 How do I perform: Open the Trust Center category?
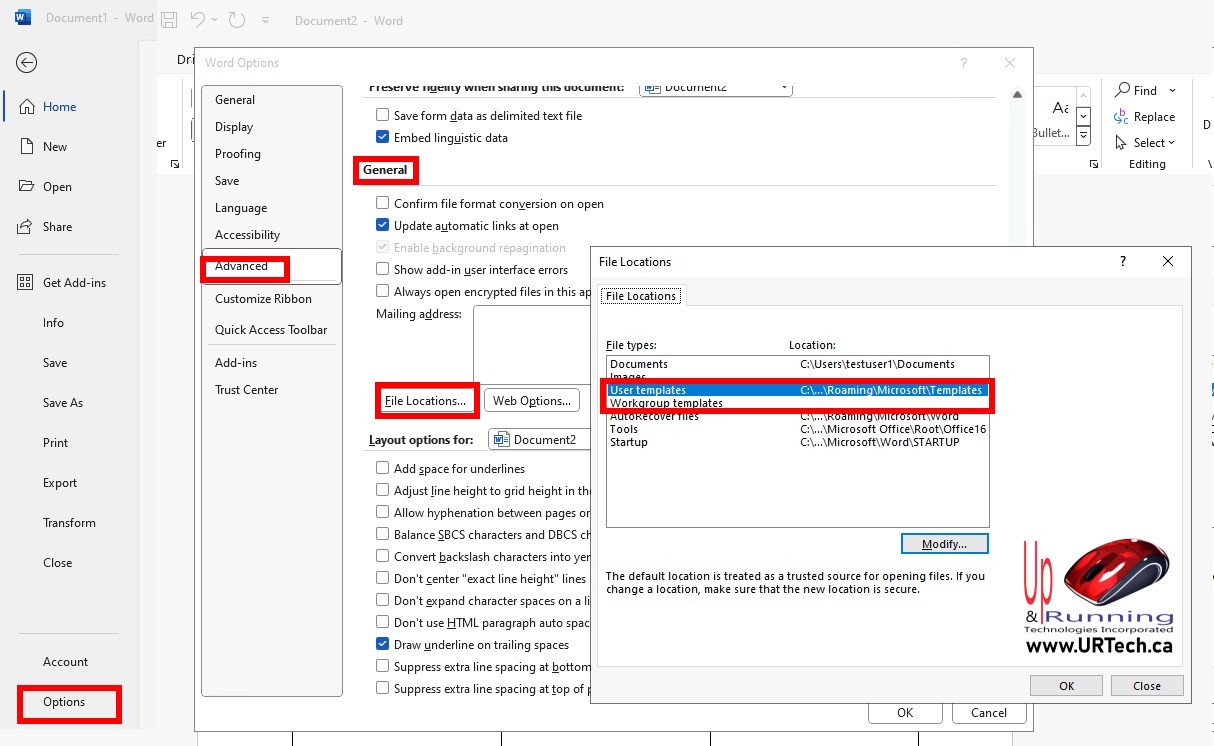click(x=247, y=390)
